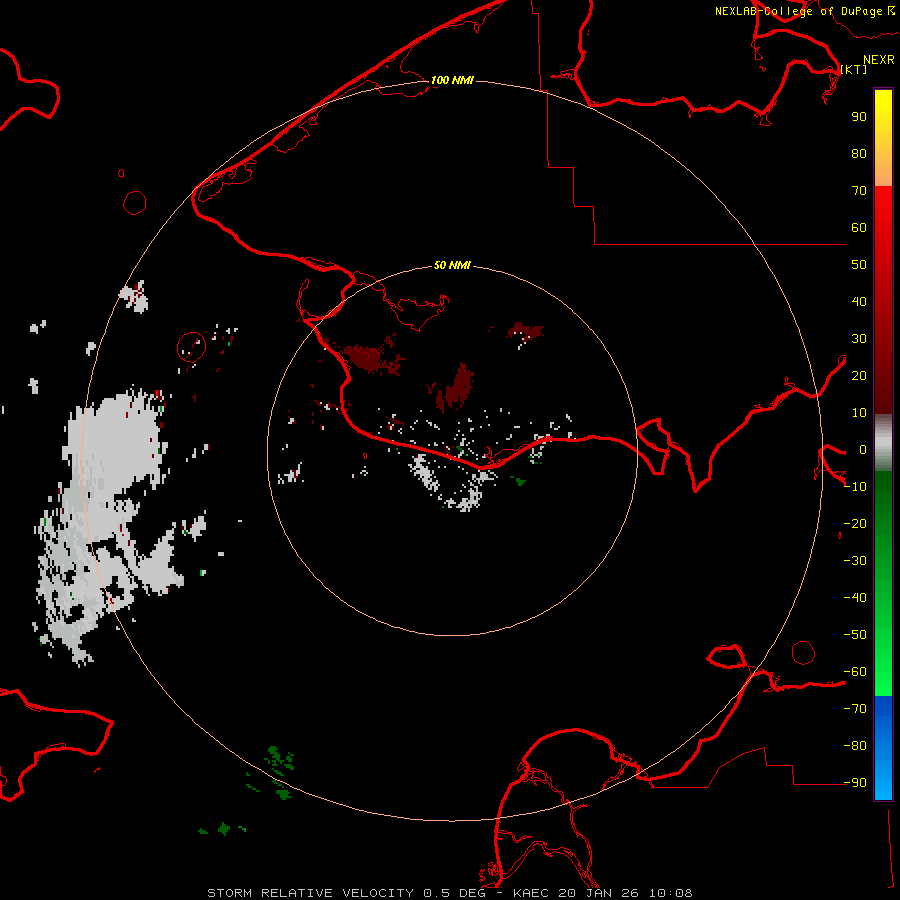Screen dimensions: 900x900
Task: Click the blue bottom segment of the color bar
Action: click(883, 748)
